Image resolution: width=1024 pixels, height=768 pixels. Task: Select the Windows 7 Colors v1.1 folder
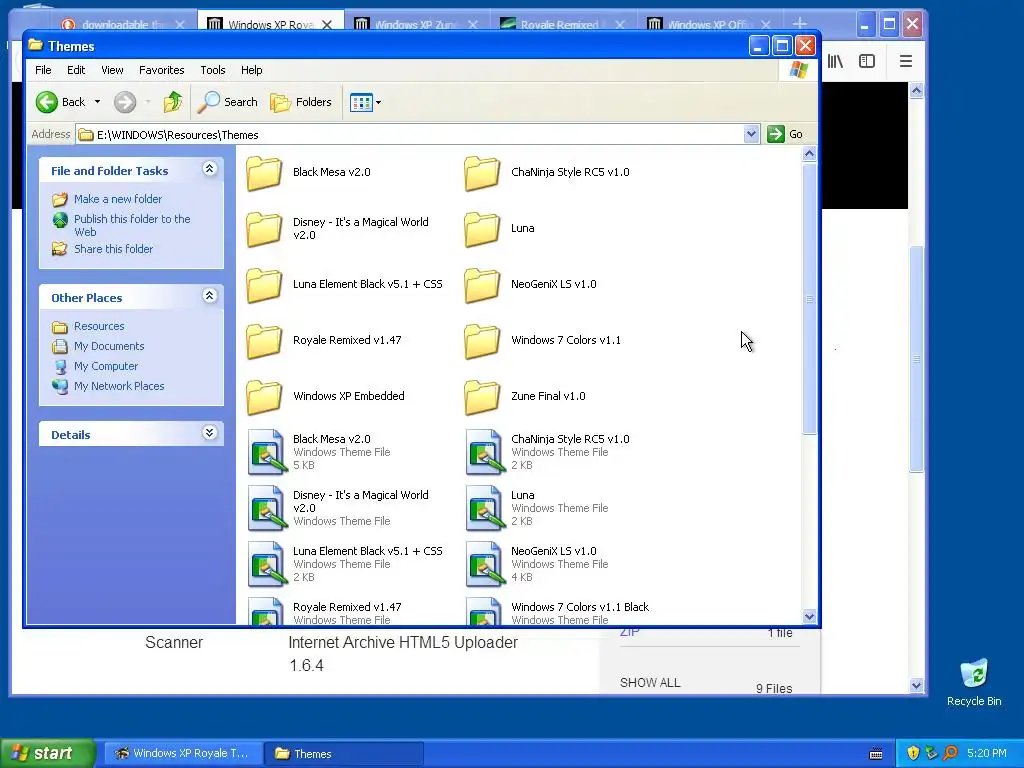(x=543, y=341)
